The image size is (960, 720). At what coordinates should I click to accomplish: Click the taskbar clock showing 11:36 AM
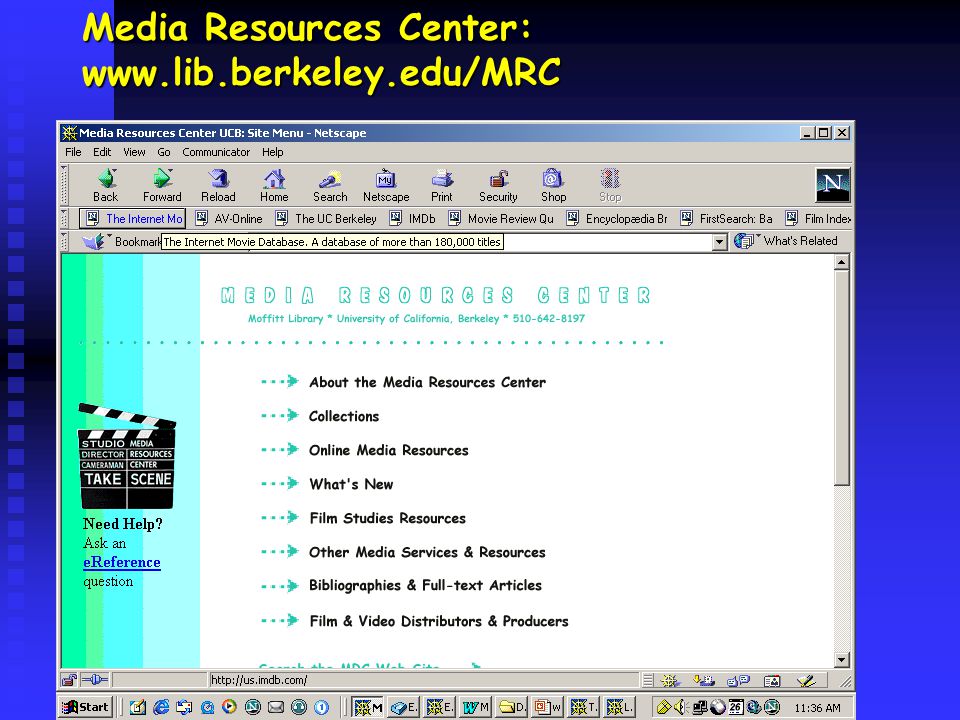(817, 708)
